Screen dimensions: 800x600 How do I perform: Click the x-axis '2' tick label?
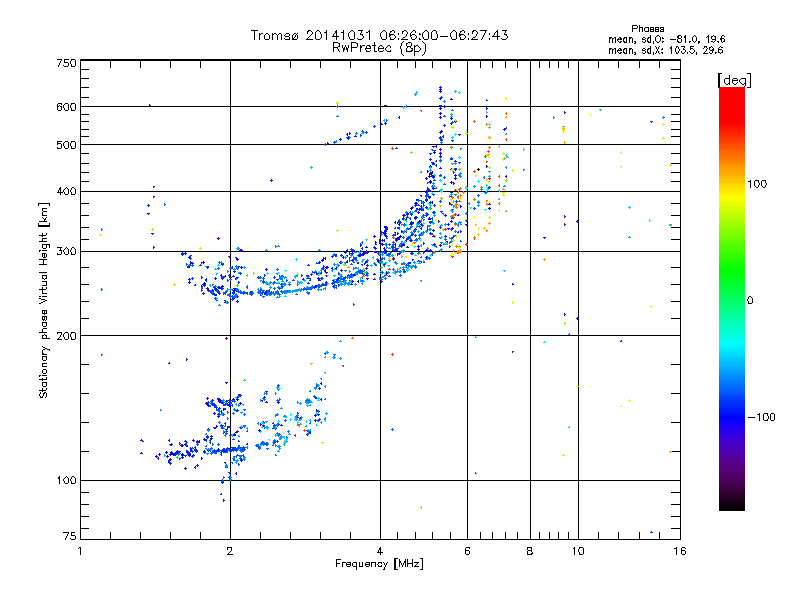tap(230, 551)
